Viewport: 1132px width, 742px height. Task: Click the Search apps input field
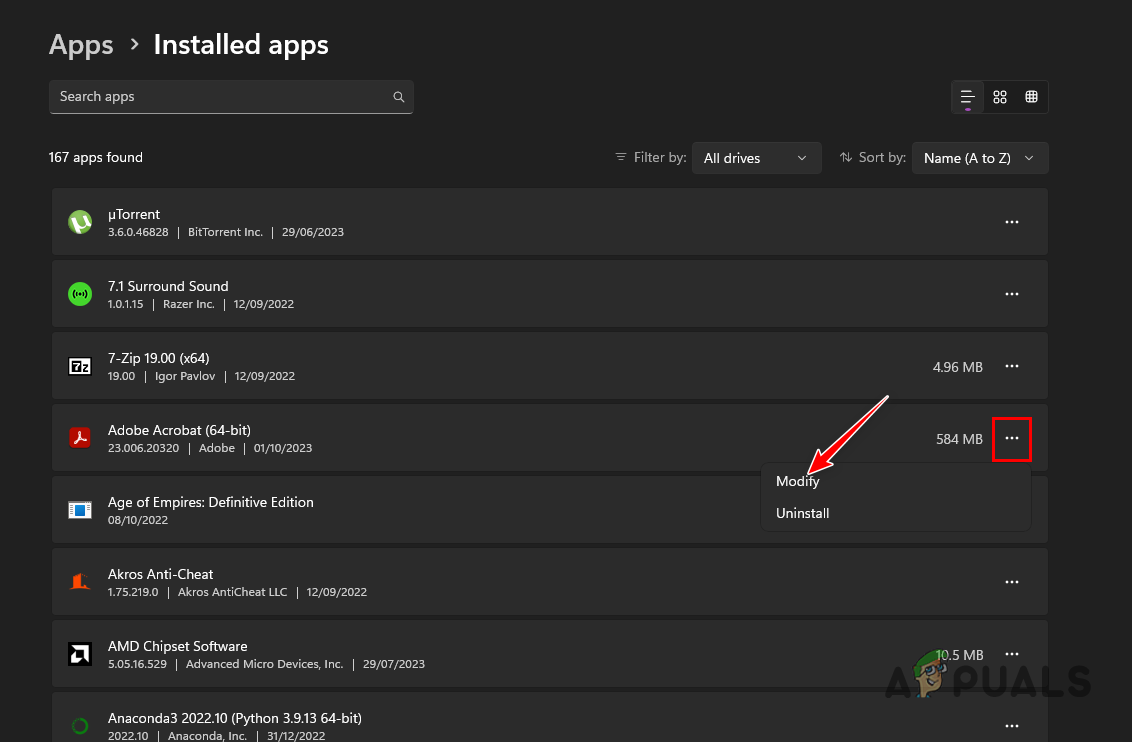point(231,97)
